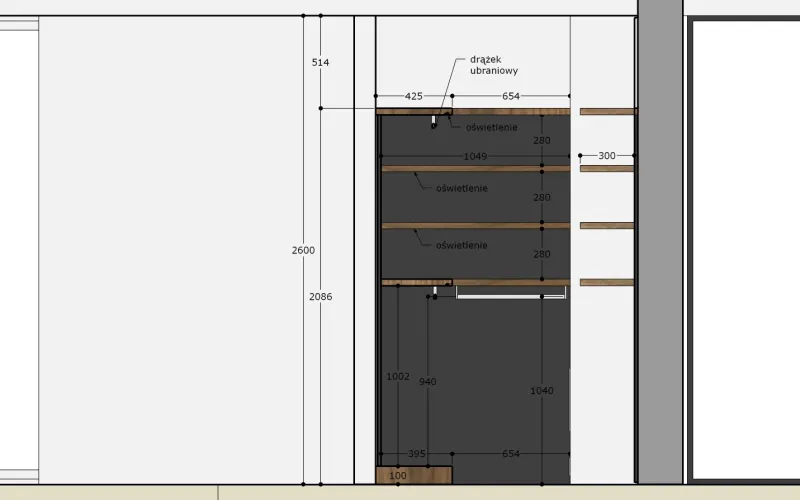Select the 940 height dimension label
800x500 pixels.
tap(428, 382)
